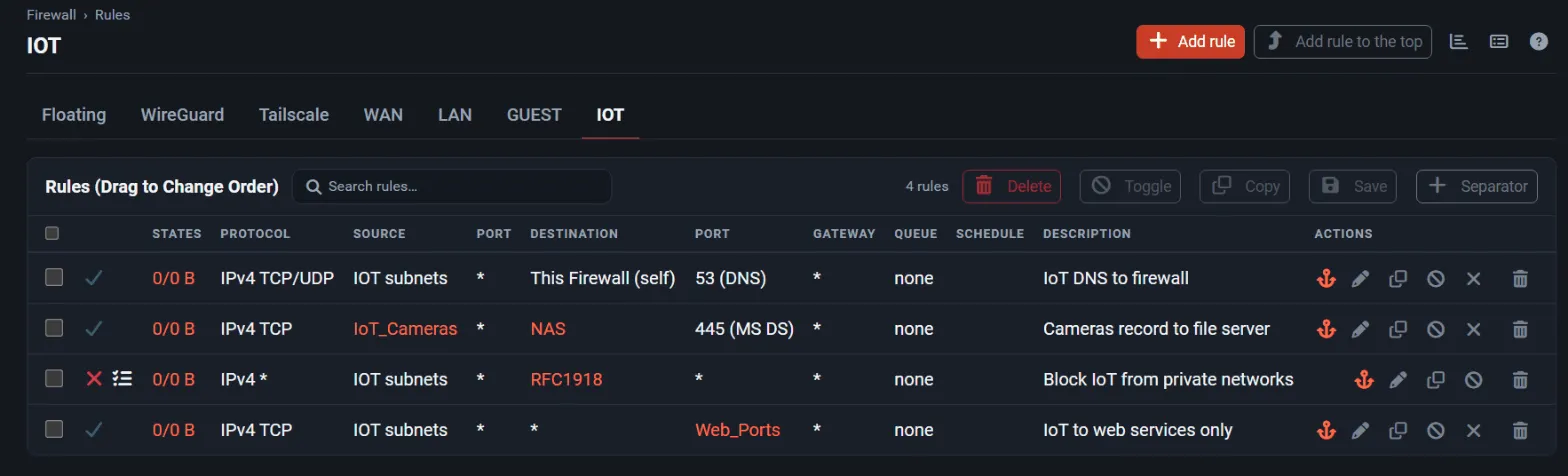Disable the Cameras record to file server rule
Screen dimensions: 1568x476
1436,329
